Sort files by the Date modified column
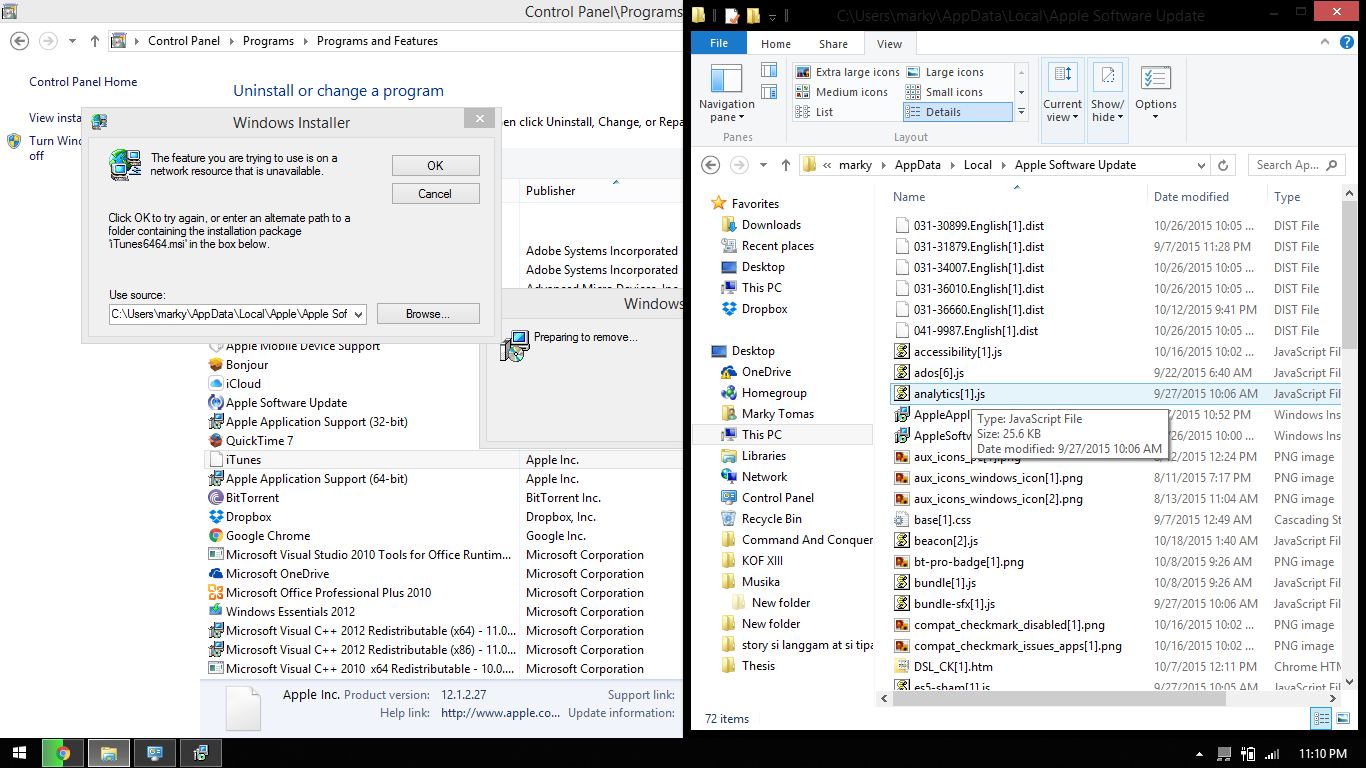 [x=1191, y=197]
